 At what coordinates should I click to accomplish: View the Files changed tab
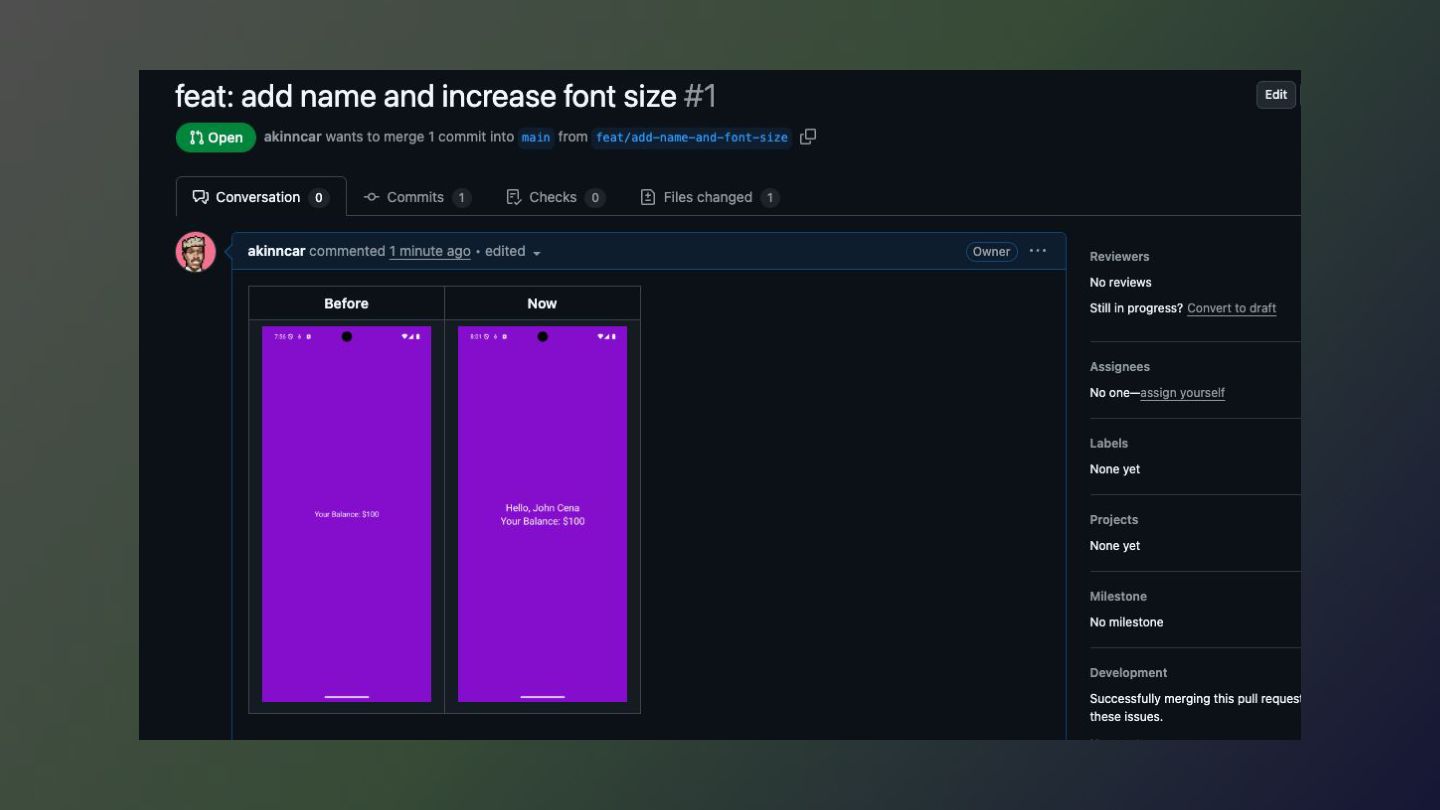coord(708,197)
